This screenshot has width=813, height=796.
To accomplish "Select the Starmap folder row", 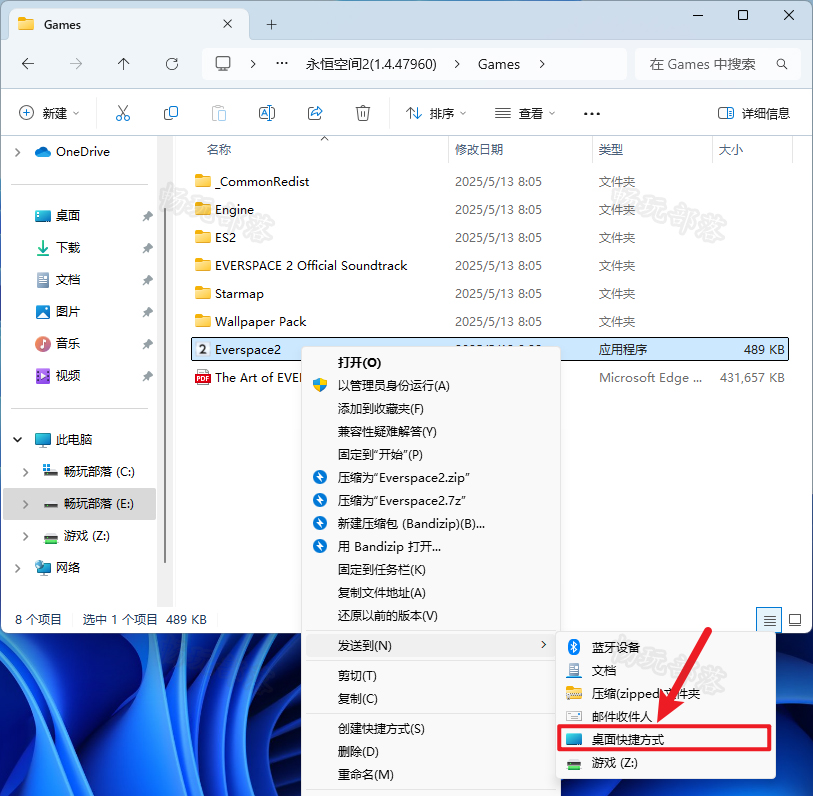I will pyautogui.click(x=490, y=294).
